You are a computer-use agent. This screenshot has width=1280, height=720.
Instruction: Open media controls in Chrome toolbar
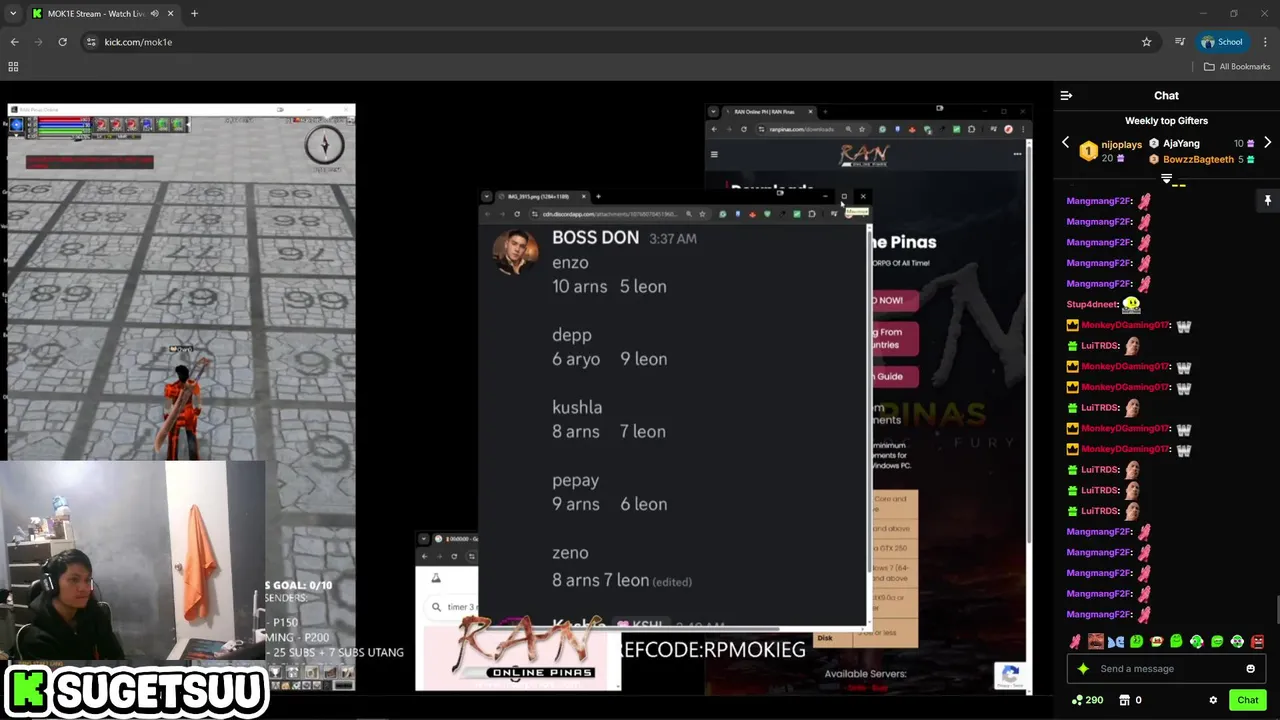[1180, 42]
